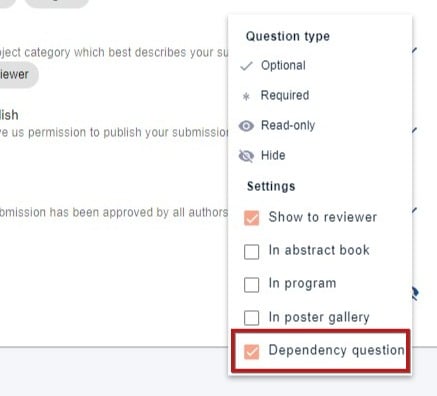Click the checkmark icon beside Optional
Viewport: 437px width, 396px height.
pyautogui.click(x=246, y=66)
